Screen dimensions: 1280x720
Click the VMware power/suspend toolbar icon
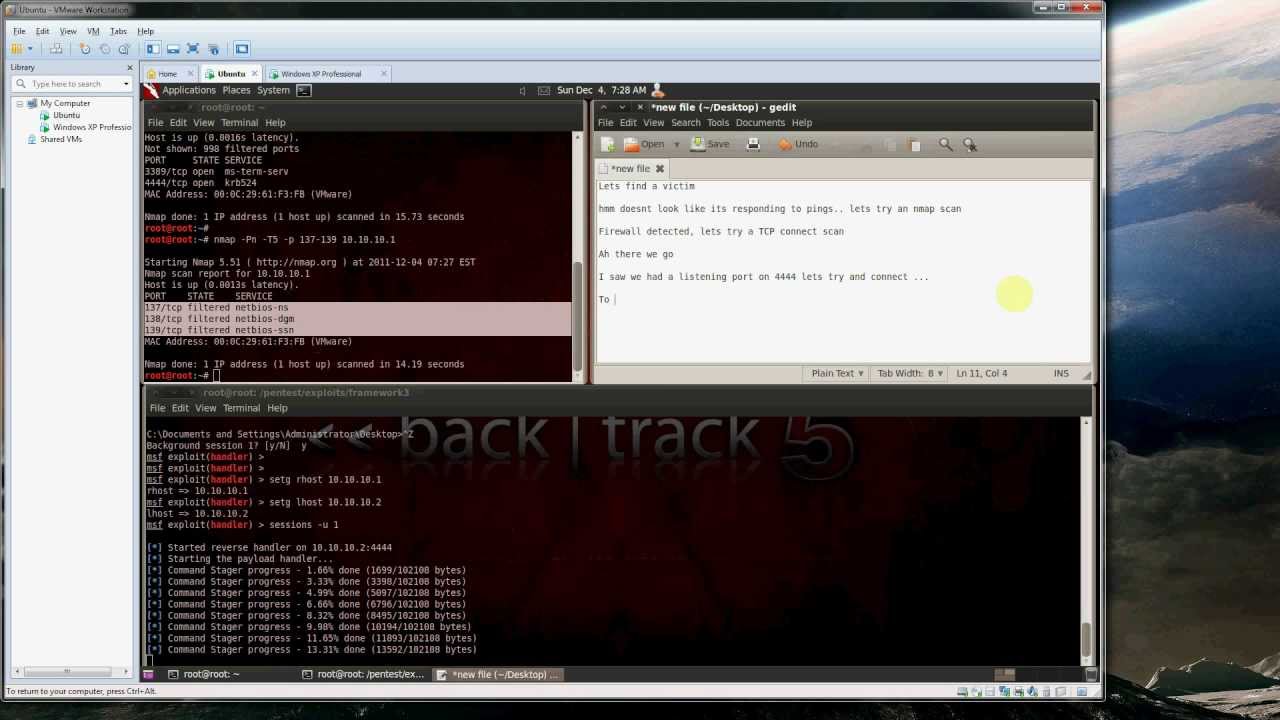(17, 48)
